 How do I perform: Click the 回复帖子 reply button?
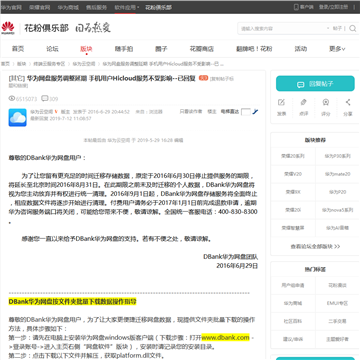click(x=315, y=84)
